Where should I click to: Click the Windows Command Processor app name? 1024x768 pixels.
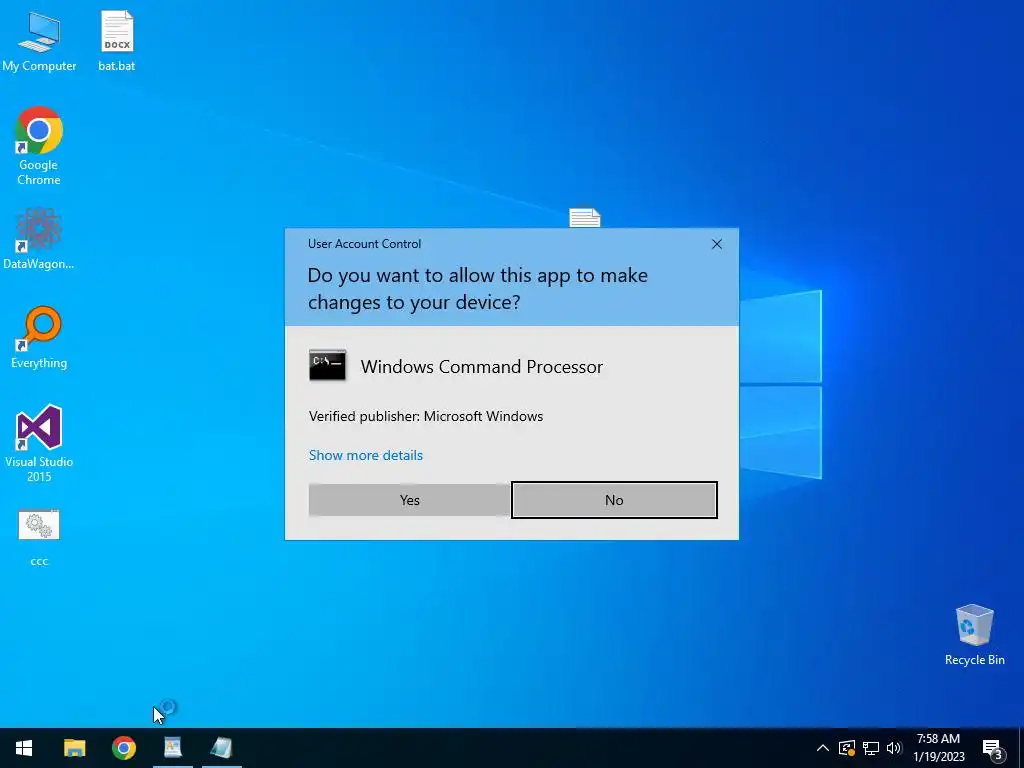(x=482, y=366)
